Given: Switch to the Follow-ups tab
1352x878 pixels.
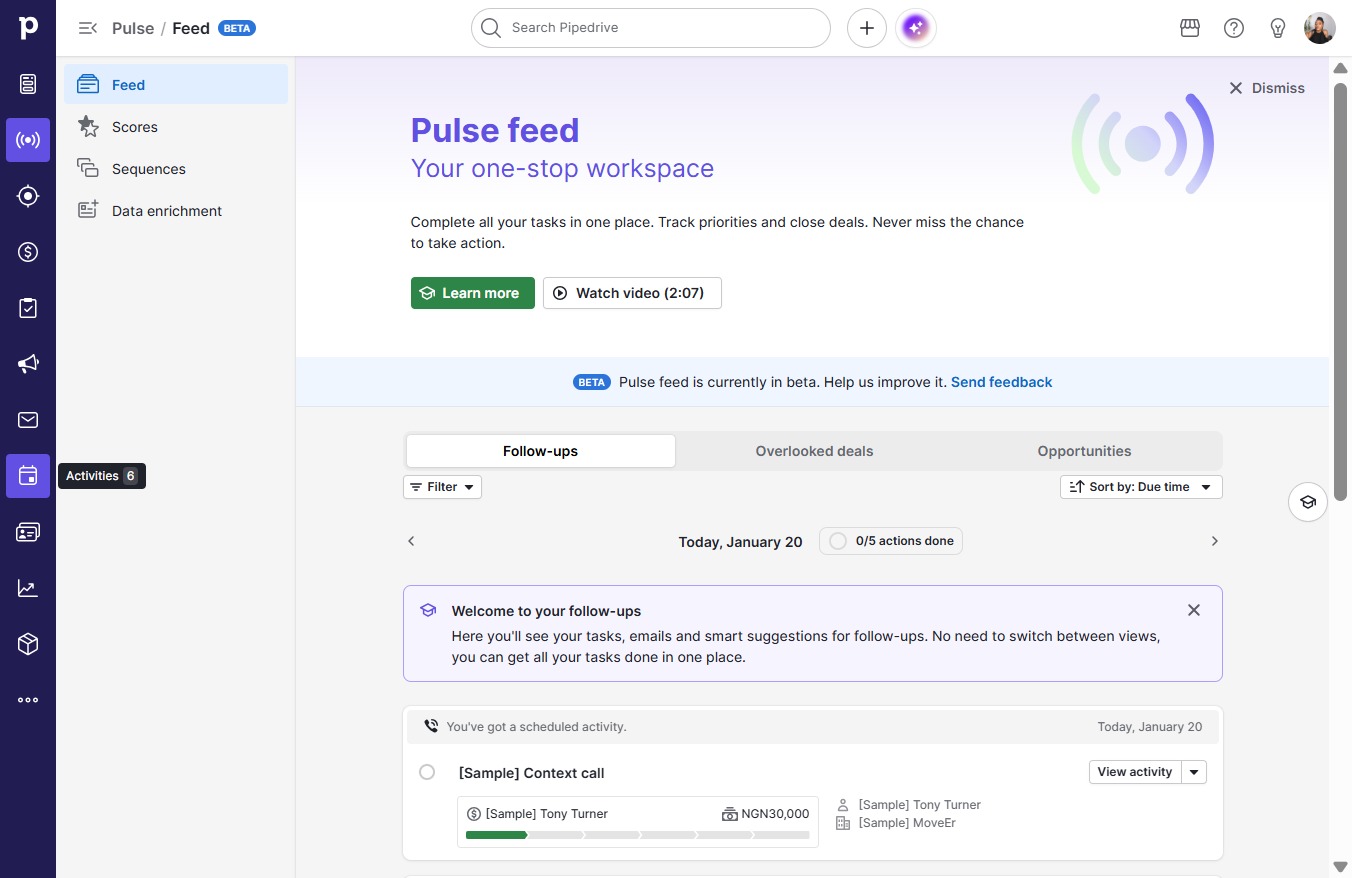Looking at the screenshot, I should click(540, 451).
